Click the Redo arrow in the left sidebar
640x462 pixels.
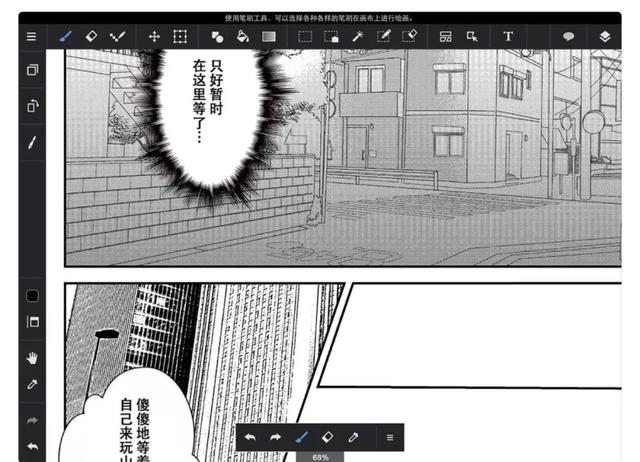(x=32, y=420)
